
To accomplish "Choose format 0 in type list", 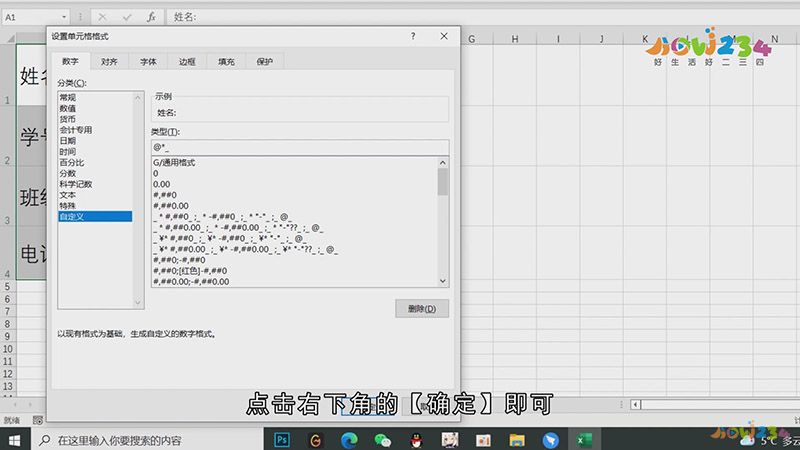I will [294, 173].
